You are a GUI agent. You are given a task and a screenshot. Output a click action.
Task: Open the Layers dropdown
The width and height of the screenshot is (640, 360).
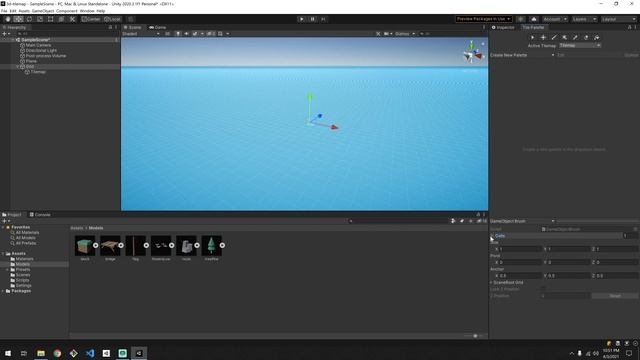click(584, 19)
